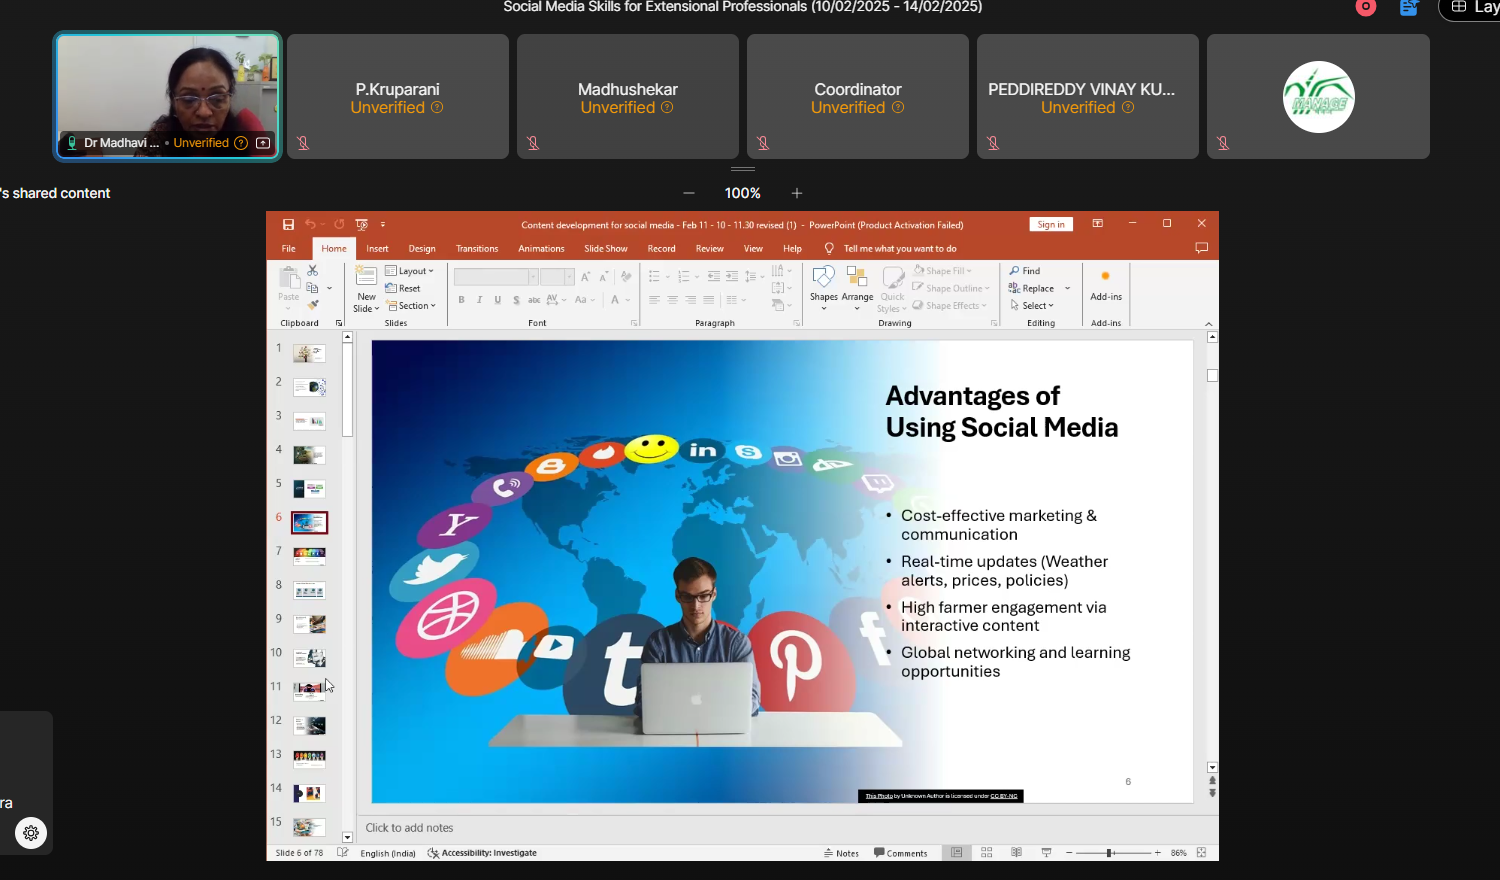
Task: Open the Shape Outline dropdown
Action: coord(951,288)
